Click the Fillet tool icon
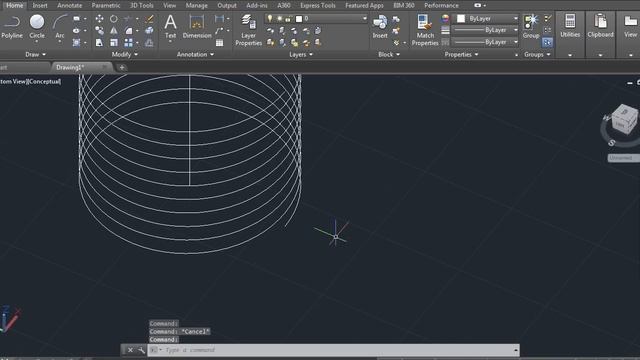640x360 pixels. [129, 31]
